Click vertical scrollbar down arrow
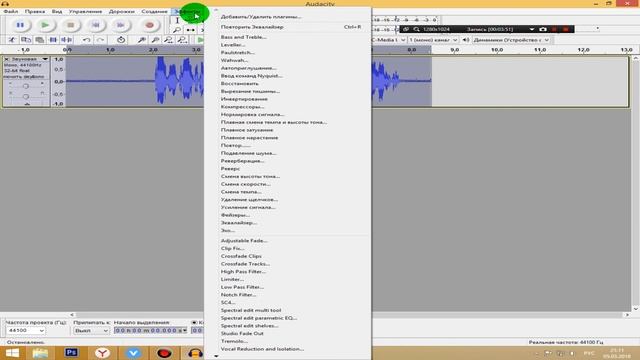640x360 pixels. [636, 309]
